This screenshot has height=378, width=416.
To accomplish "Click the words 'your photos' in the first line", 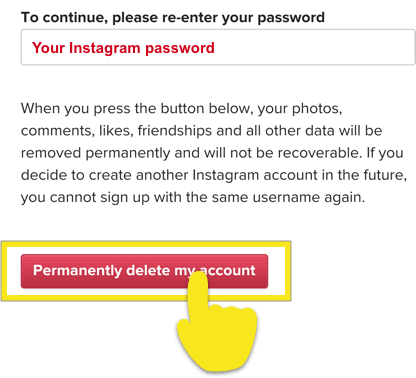I will 300,109.
